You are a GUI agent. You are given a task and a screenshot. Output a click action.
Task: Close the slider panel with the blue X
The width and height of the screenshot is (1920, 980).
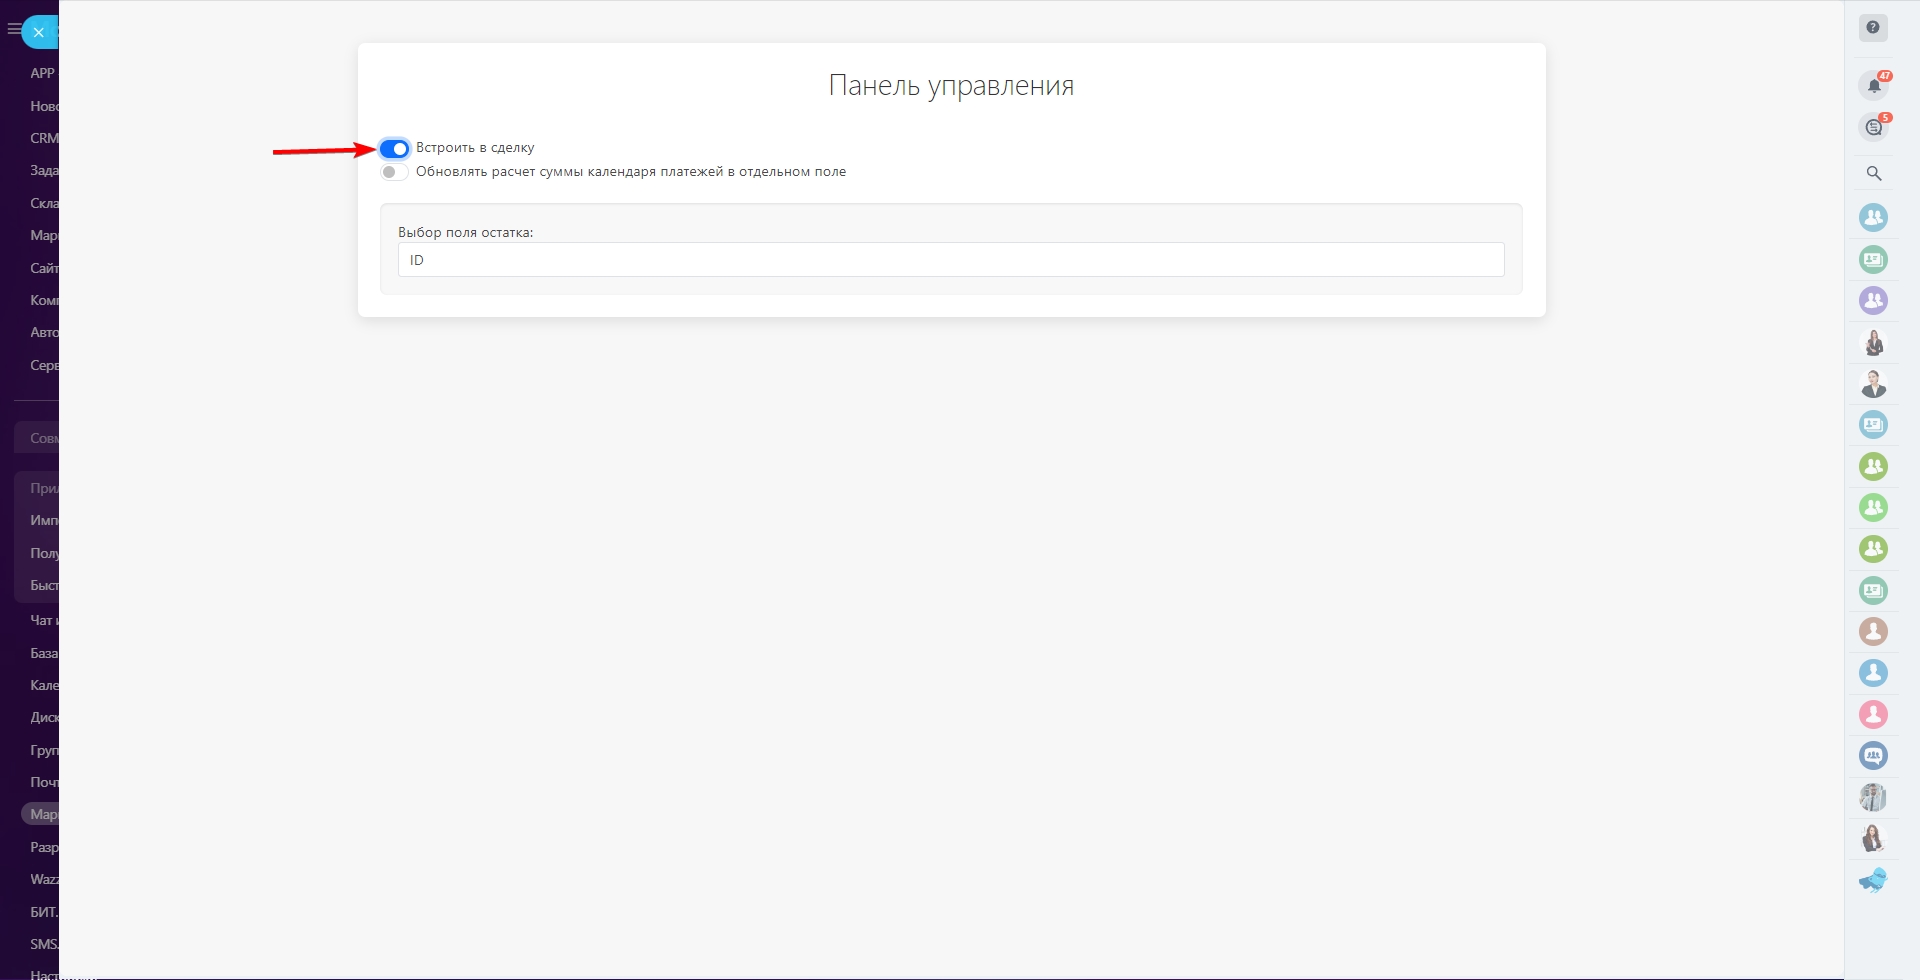39,32
